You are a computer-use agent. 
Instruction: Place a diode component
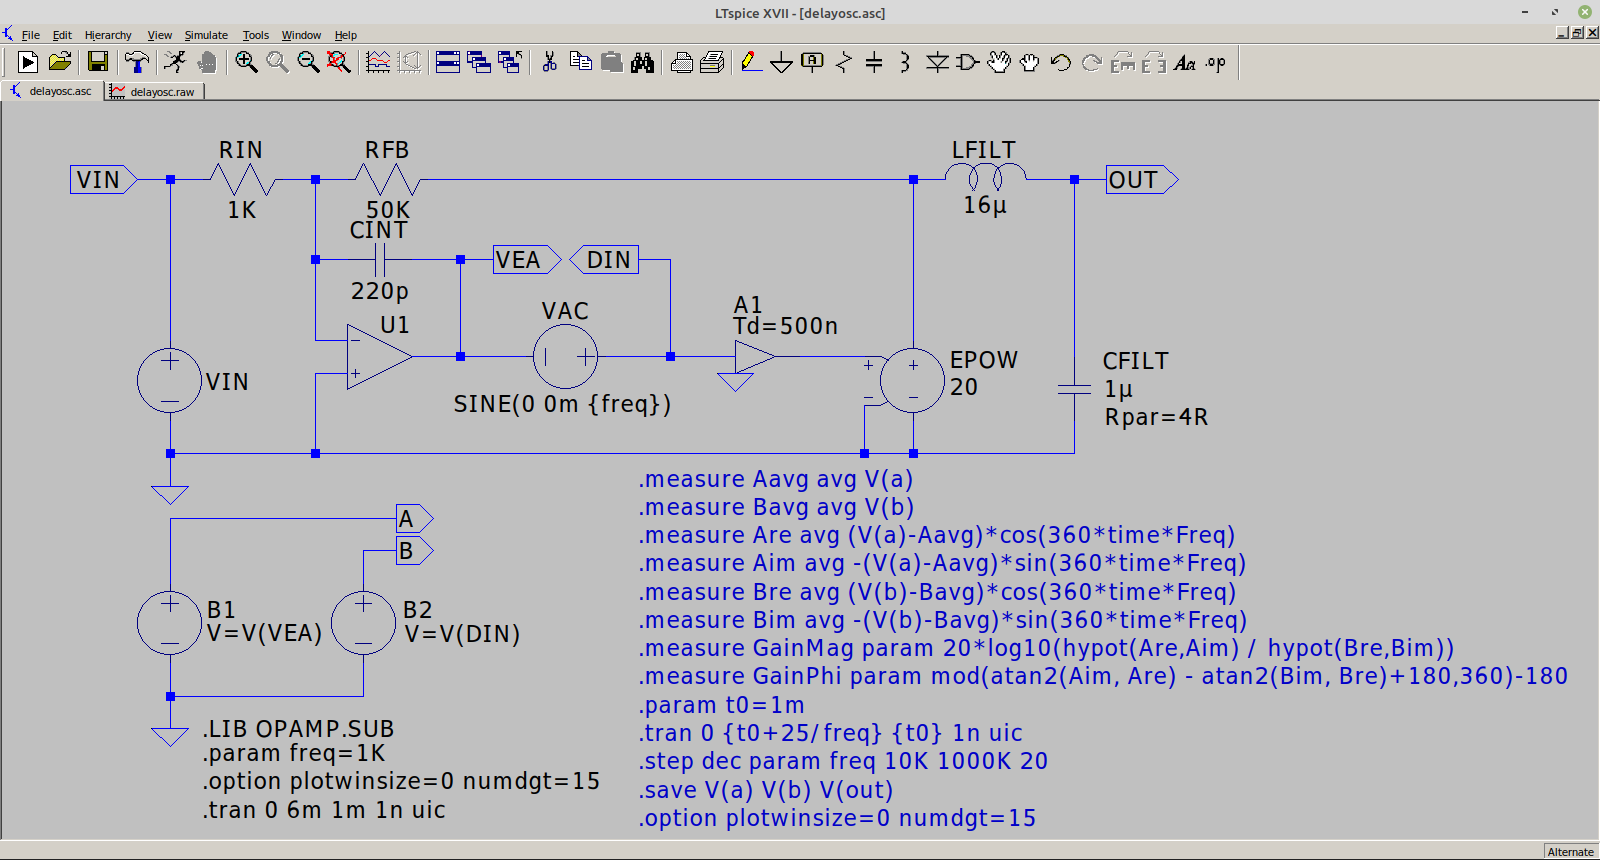click(x=937, y=62)
